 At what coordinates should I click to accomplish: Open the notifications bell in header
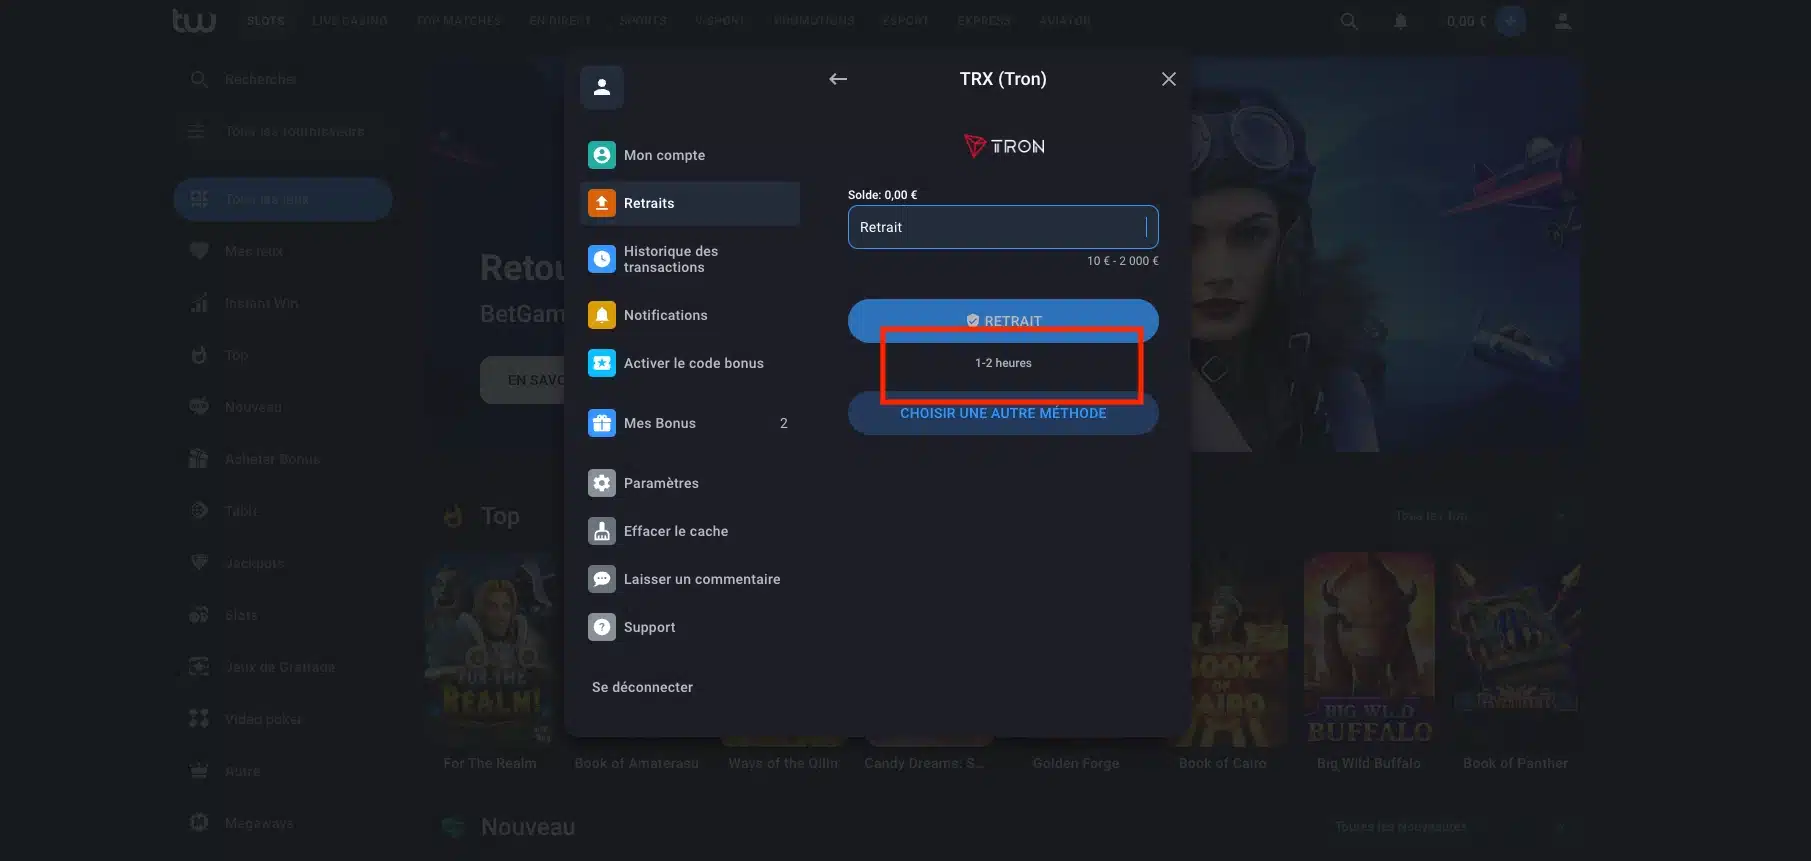(x=1401, y=21)
